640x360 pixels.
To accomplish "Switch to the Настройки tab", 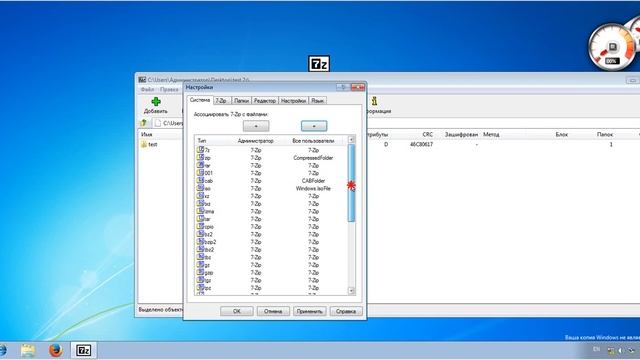I will pos(293,100).
